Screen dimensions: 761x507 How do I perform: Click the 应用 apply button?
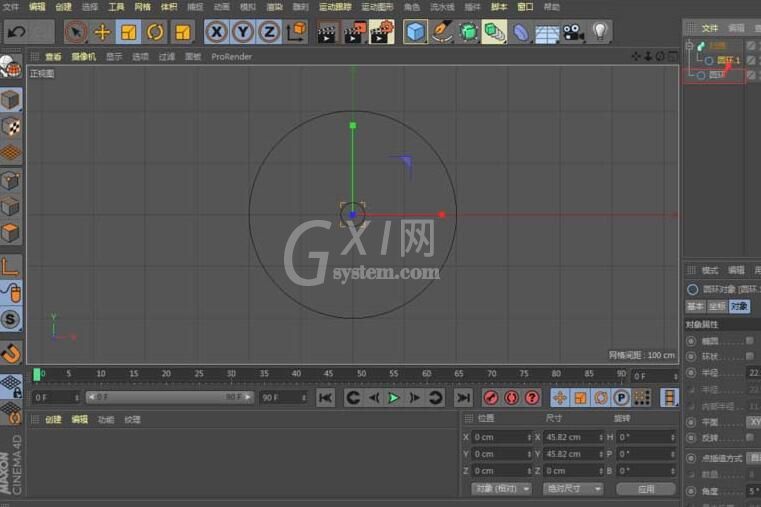tap(646, 489)
